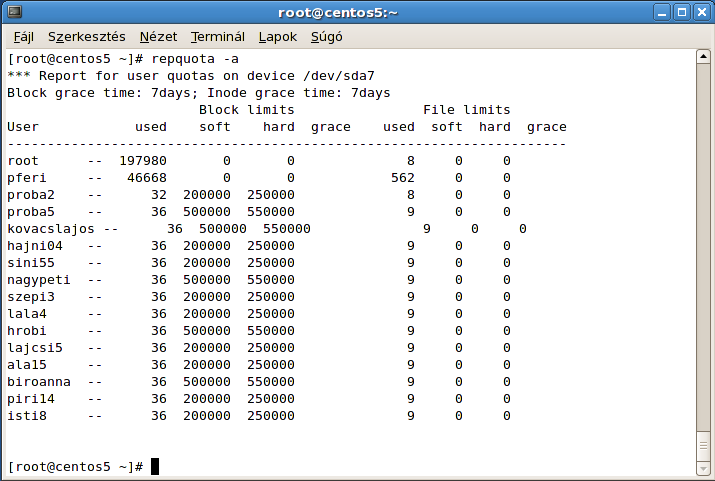Open the Lapok menu
The width and height of the screenshot is (715, 481).
coord(278,37)
